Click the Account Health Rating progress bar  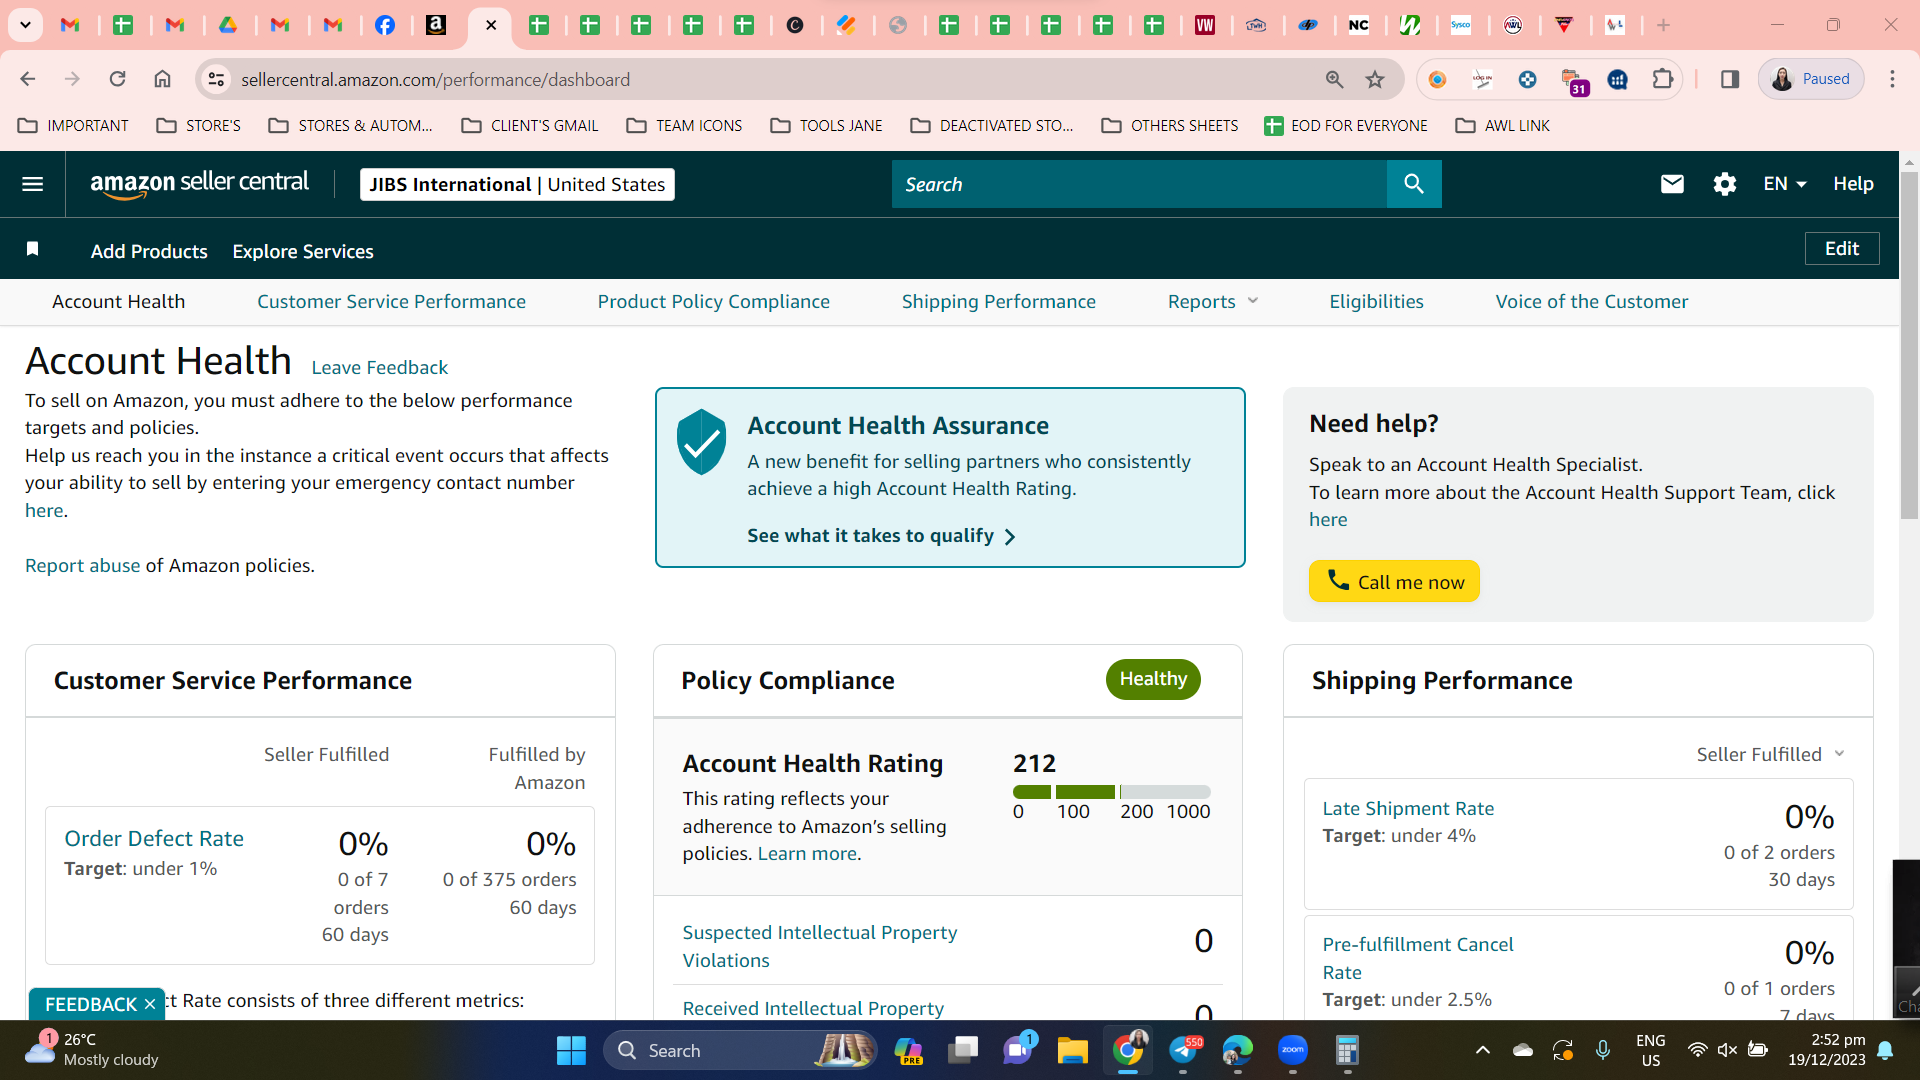coord(1111,792)
